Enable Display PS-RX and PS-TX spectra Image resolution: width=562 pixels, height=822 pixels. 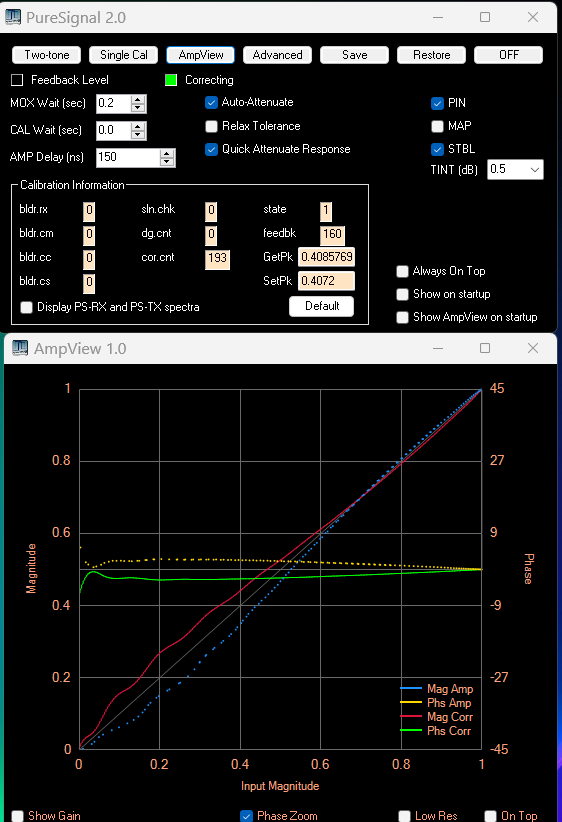tap(27, 307)
